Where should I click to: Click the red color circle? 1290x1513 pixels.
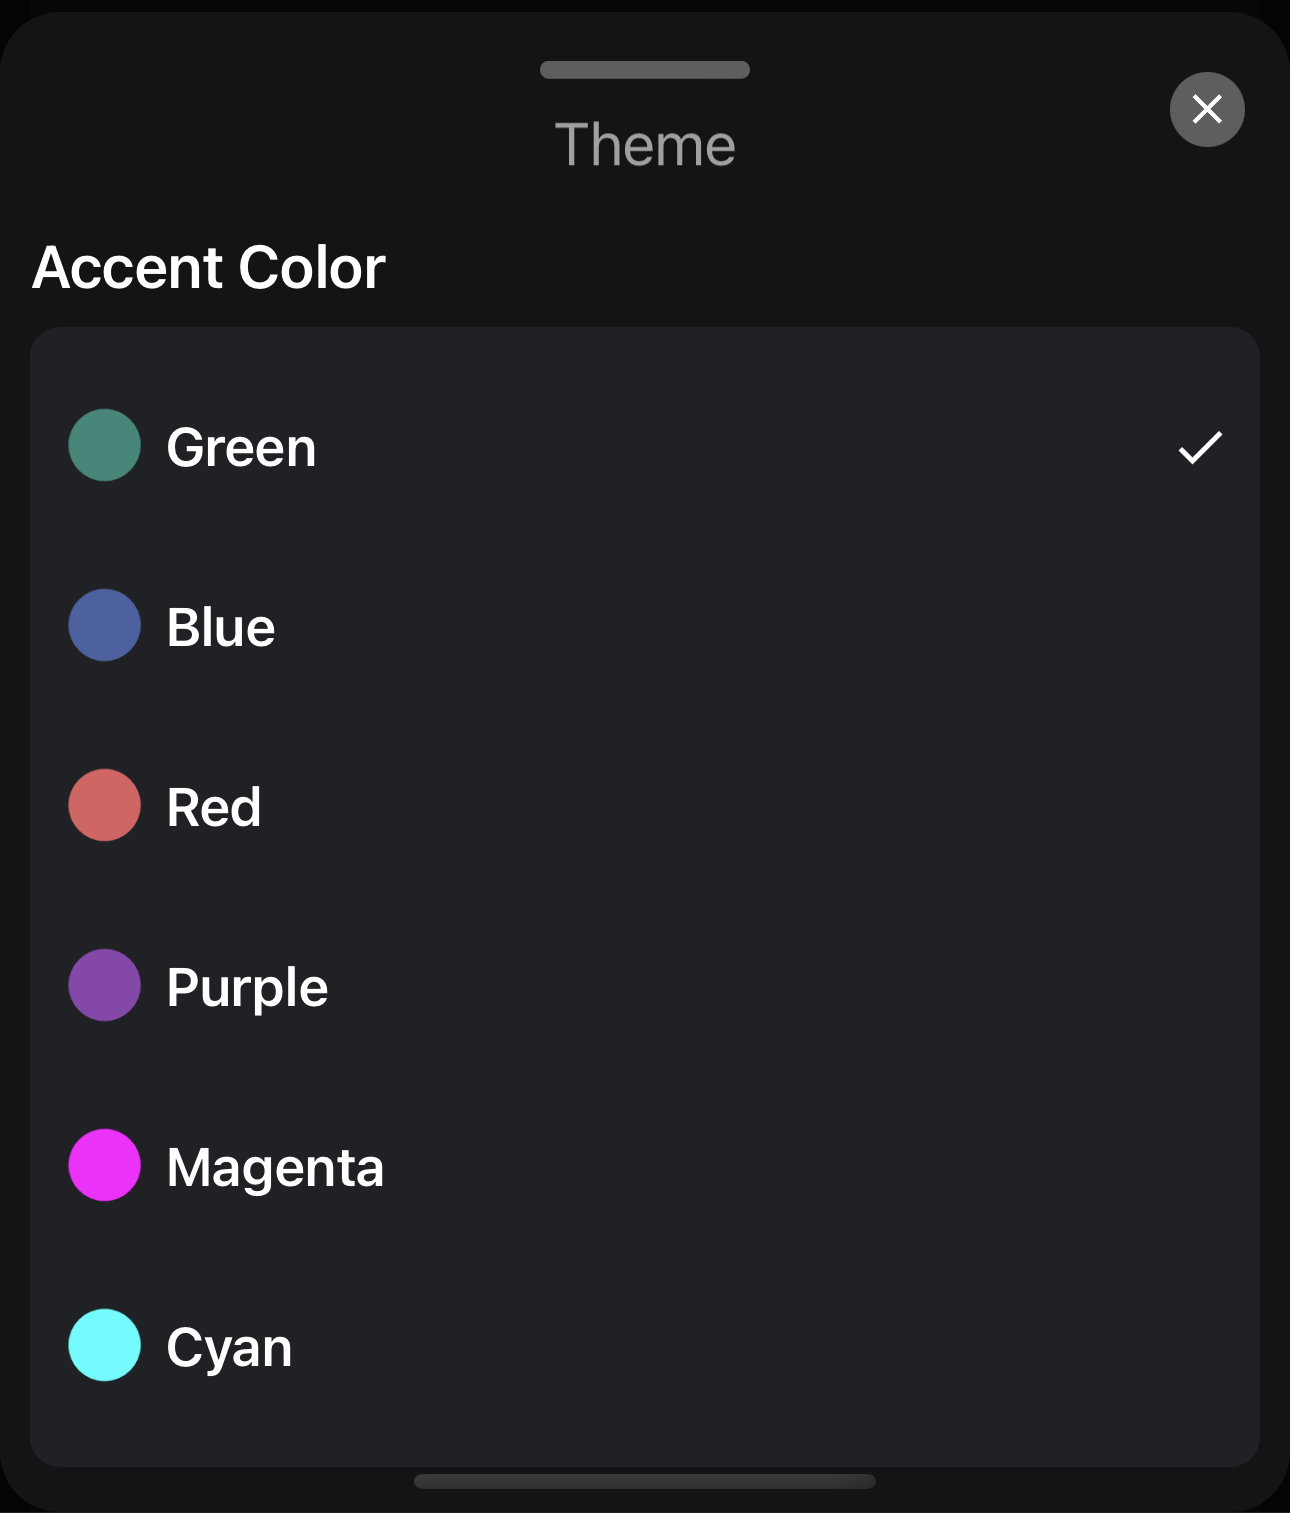[104, 805]
